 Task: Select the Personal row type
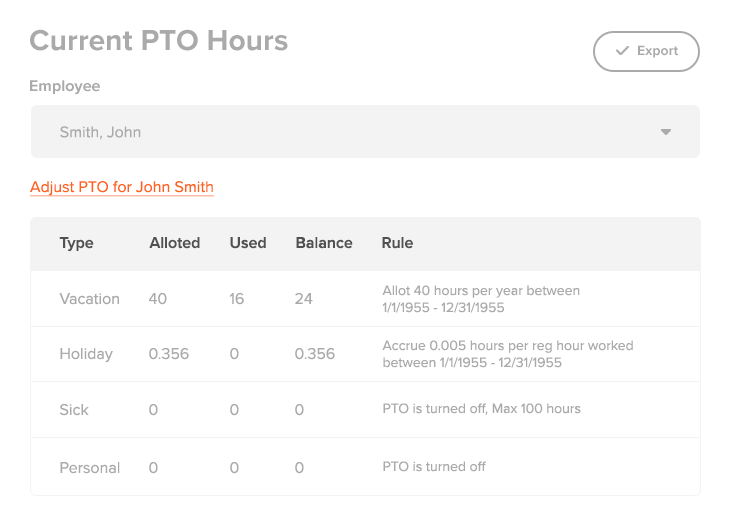coord(89,467)
